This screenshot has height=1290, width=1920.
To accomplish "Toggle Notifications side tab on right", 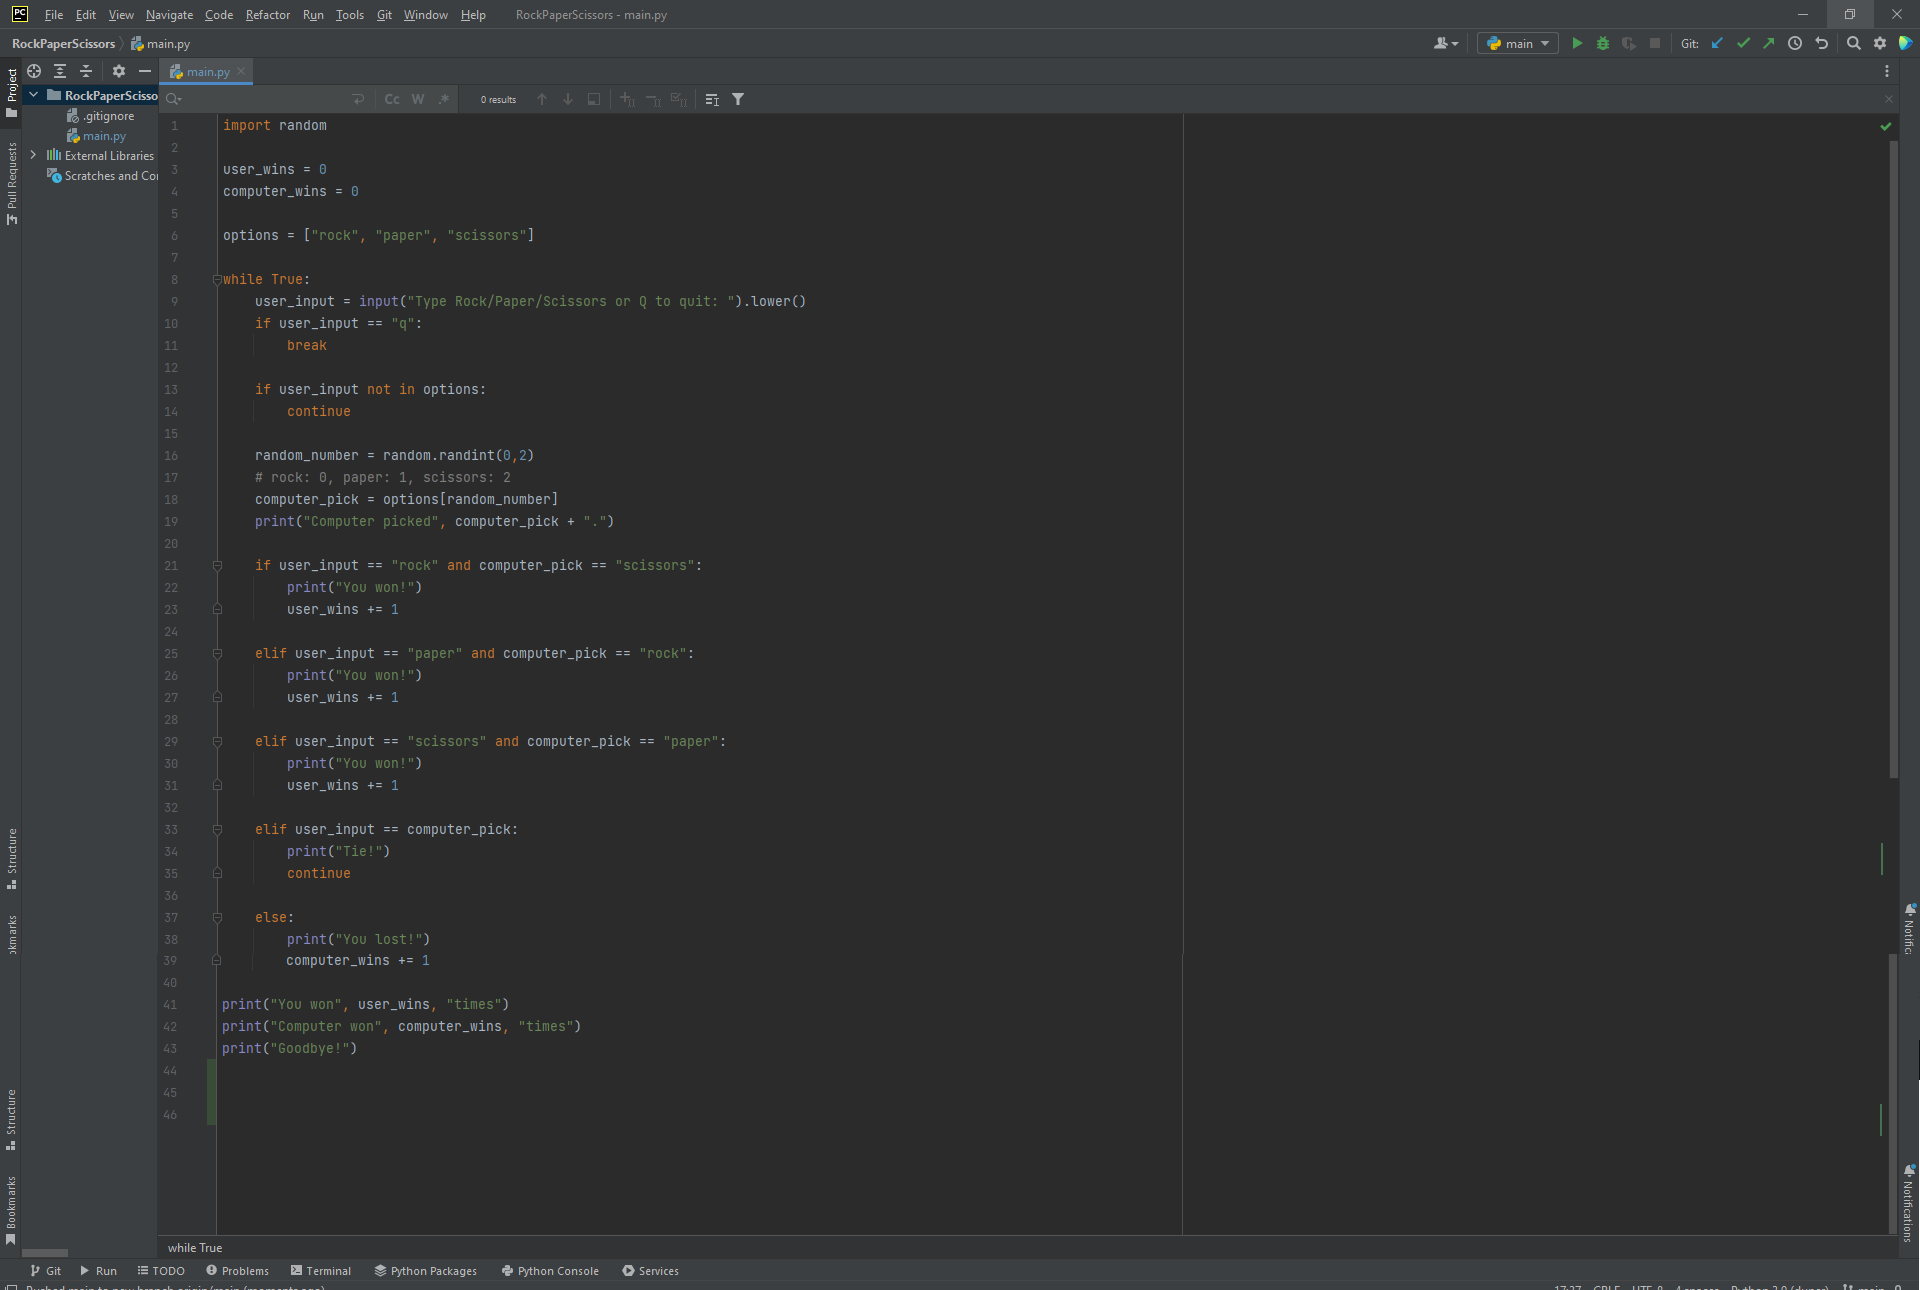I will (1908, 1202).
